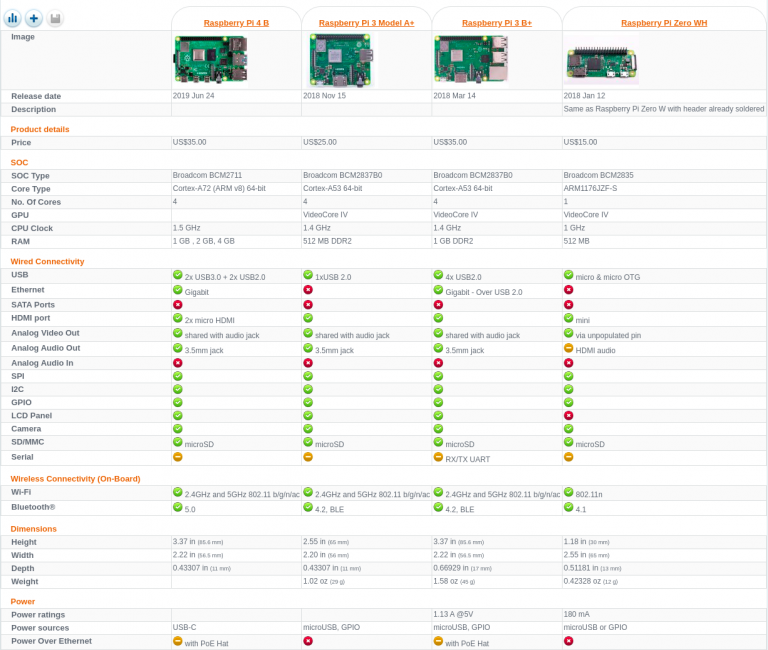Click the Release date row label
The width and height of the screenshot is (768, 650).
click(x=36, y=96)
